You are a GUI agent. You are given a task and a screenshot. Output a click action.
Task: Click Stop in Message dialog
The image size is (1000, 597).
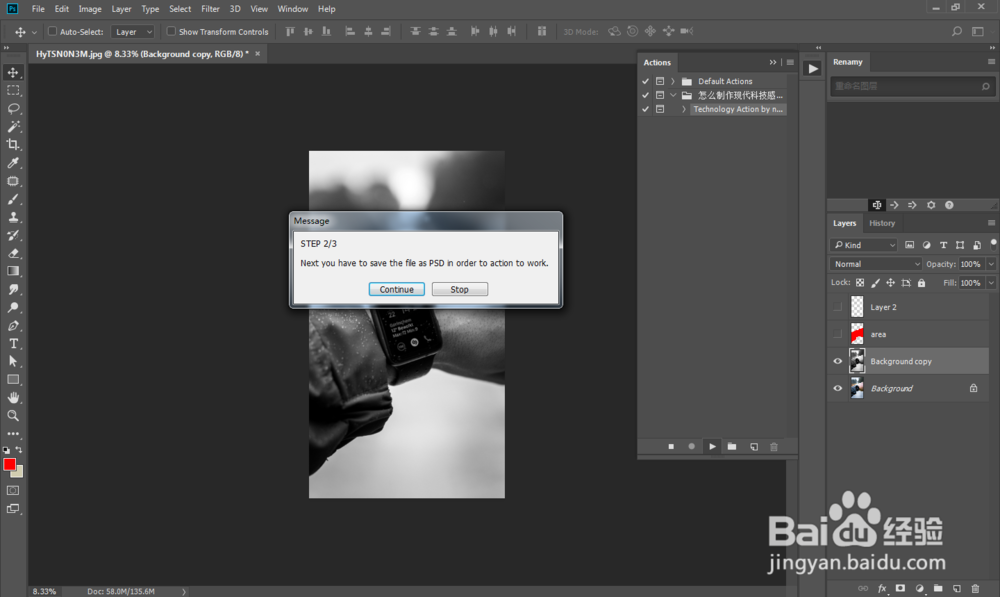tap(460, 289)
